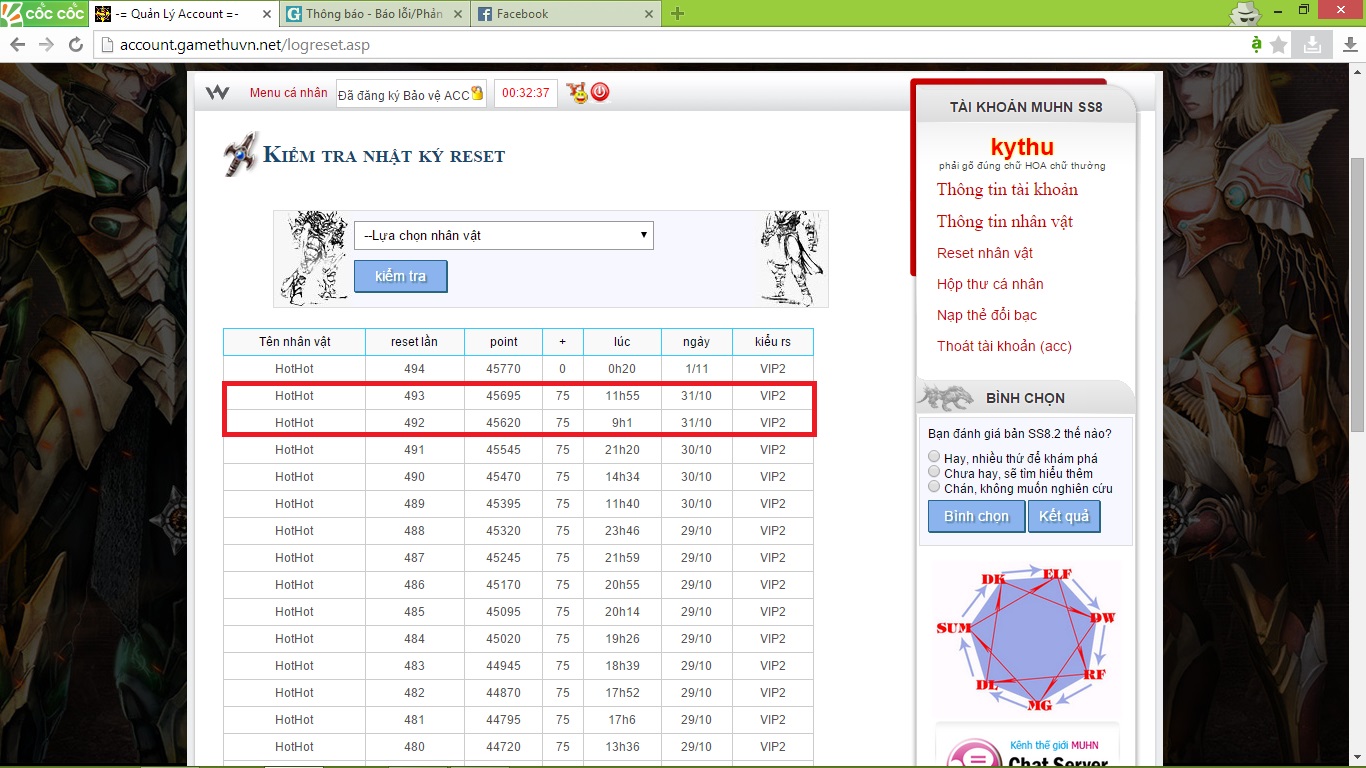Viewport: 1366px width, 768px height.
Task: Switch to the Quản Lý Account tab
Action: [184, 14]
